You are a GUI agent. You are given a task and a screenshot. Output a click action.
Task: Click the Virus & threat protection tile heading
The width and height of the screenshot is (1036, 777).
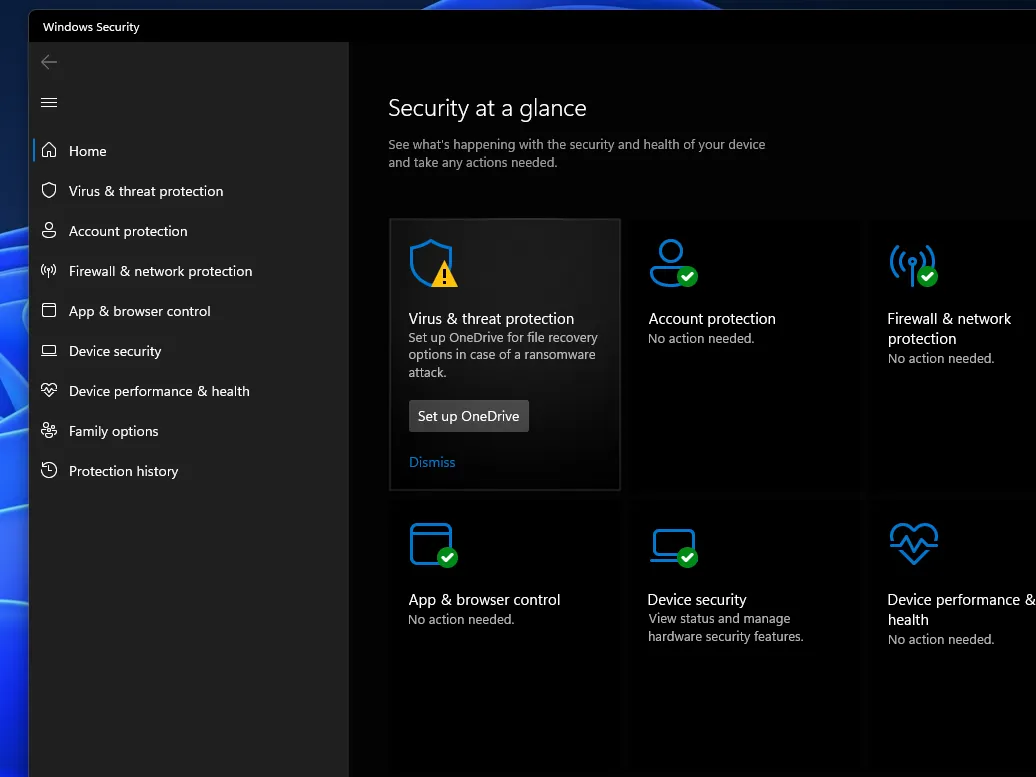point(491,319)
